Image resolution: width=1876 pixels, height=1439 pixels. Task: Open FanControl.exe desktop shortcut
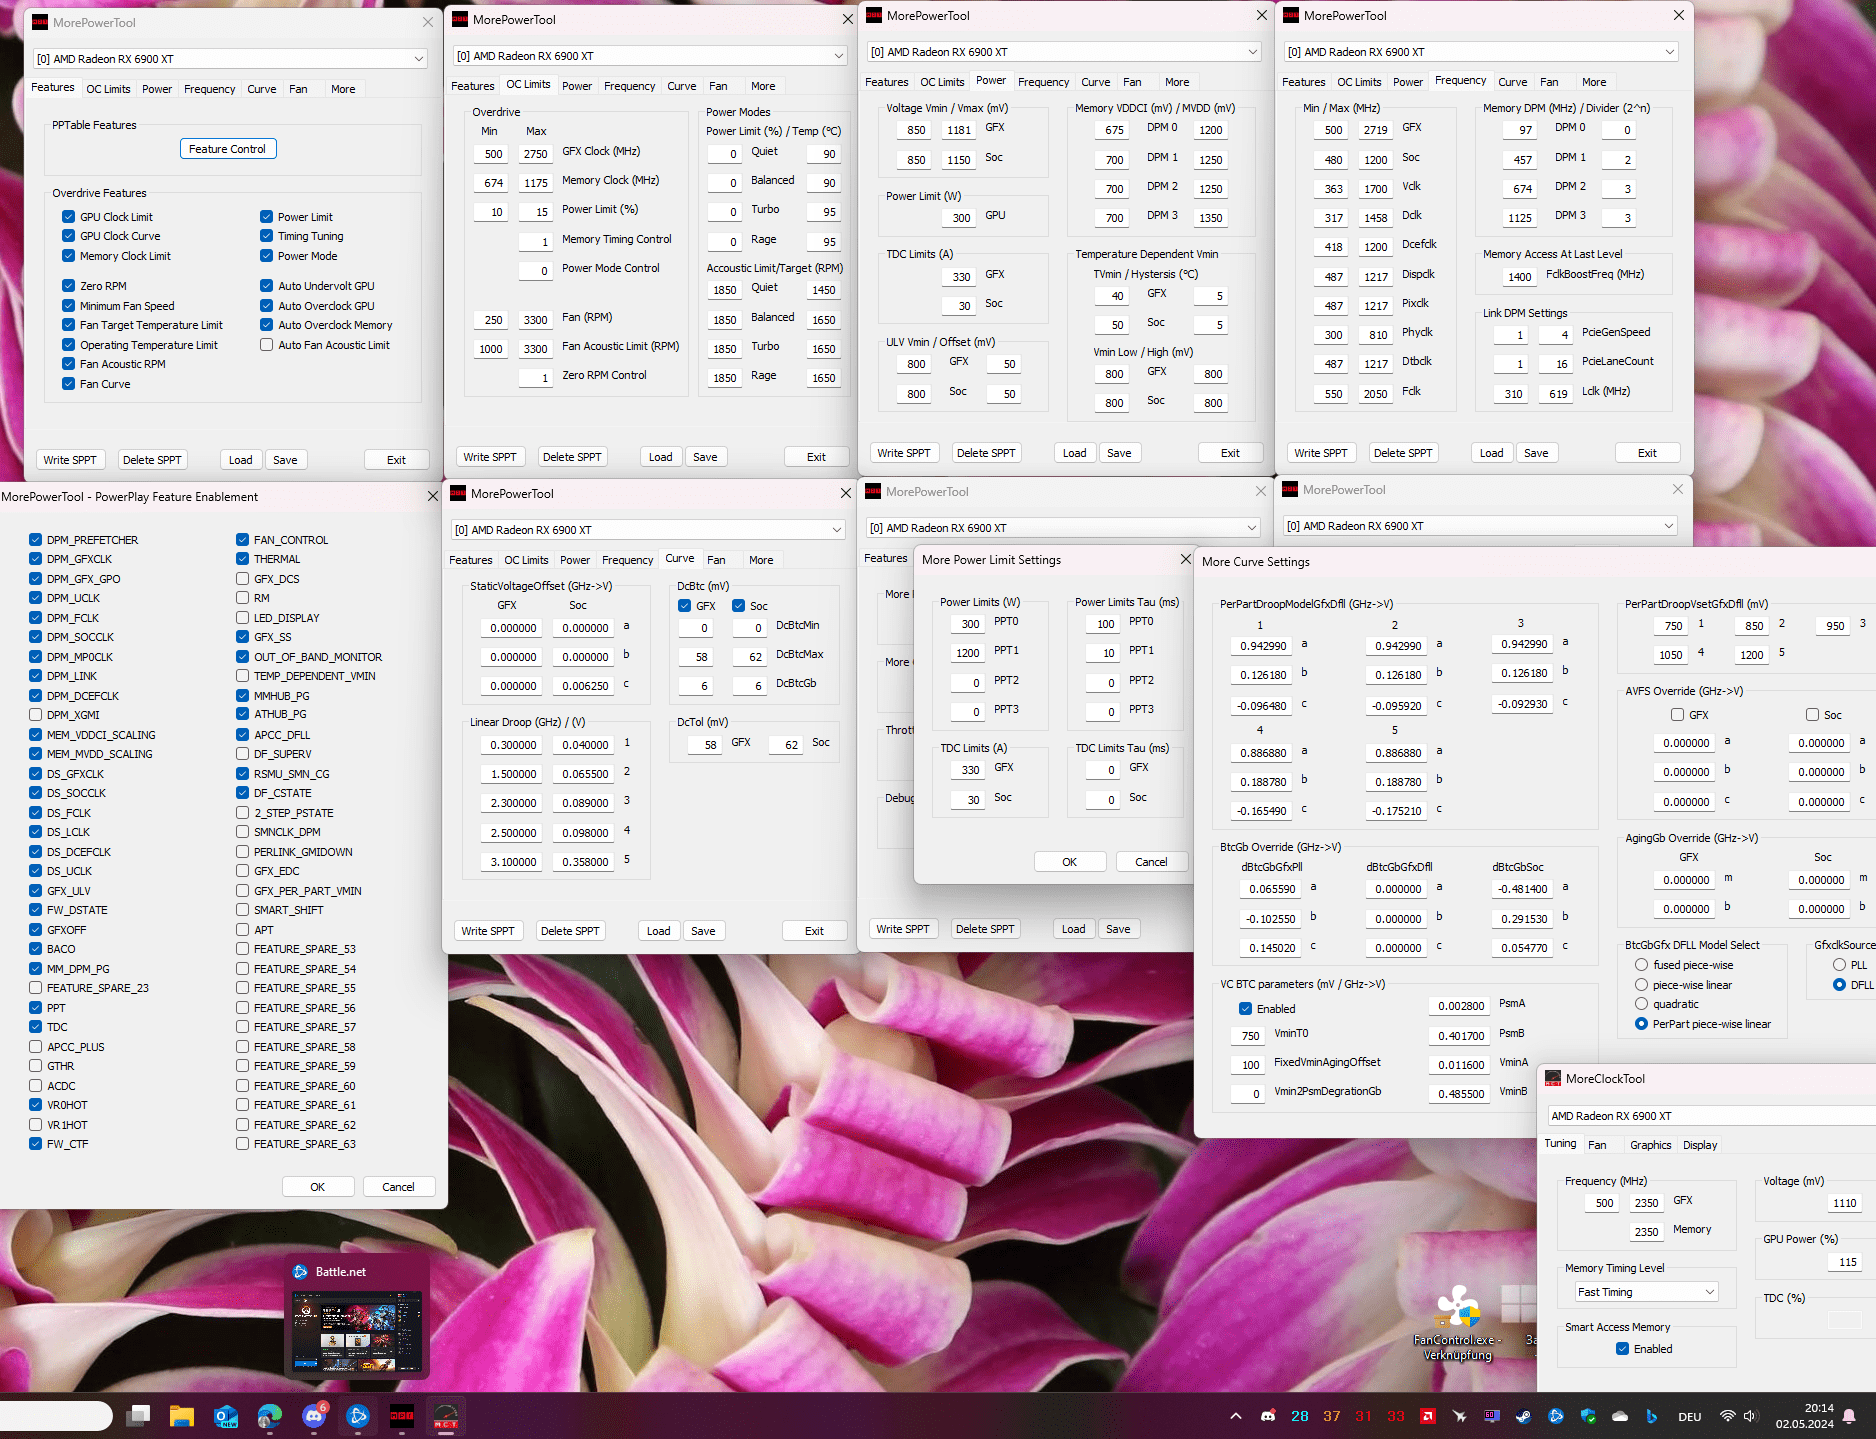point(1458,1322)
